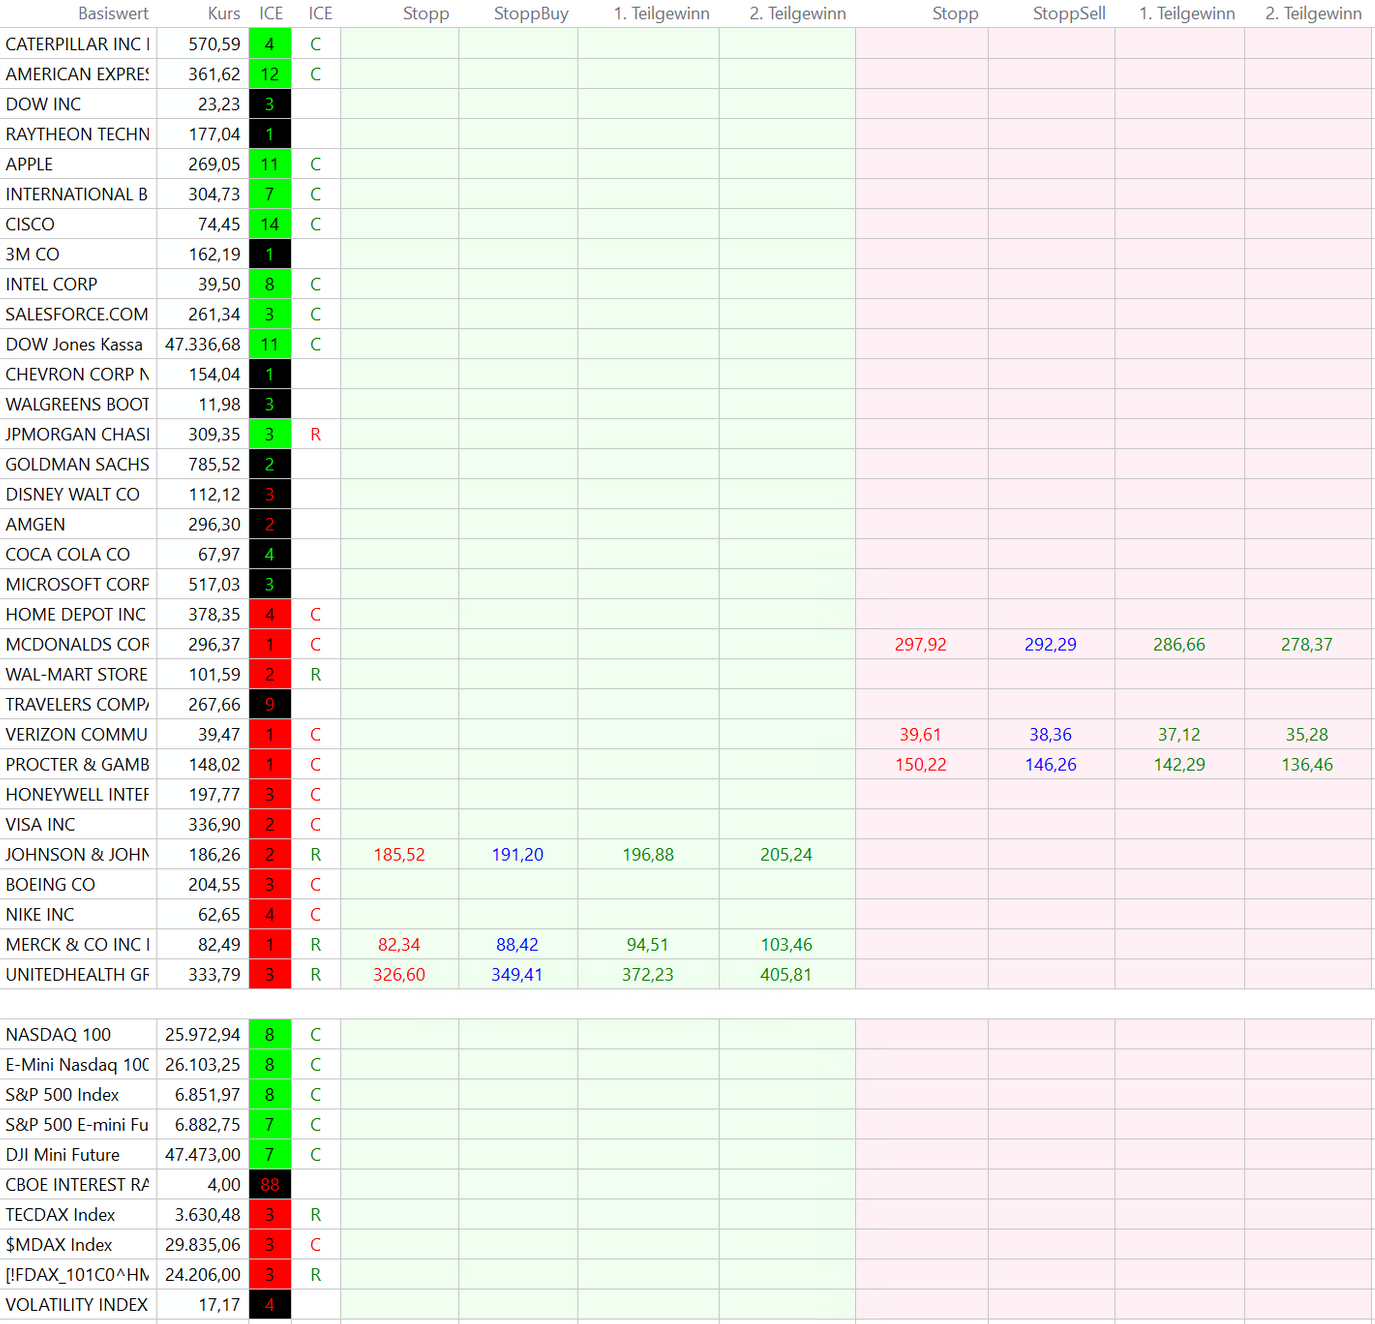Click CISCO's green ICE cell showing 14
Image resolution: width=1375 pixels, height=1324 pixels.
click(x=269, y=224)
